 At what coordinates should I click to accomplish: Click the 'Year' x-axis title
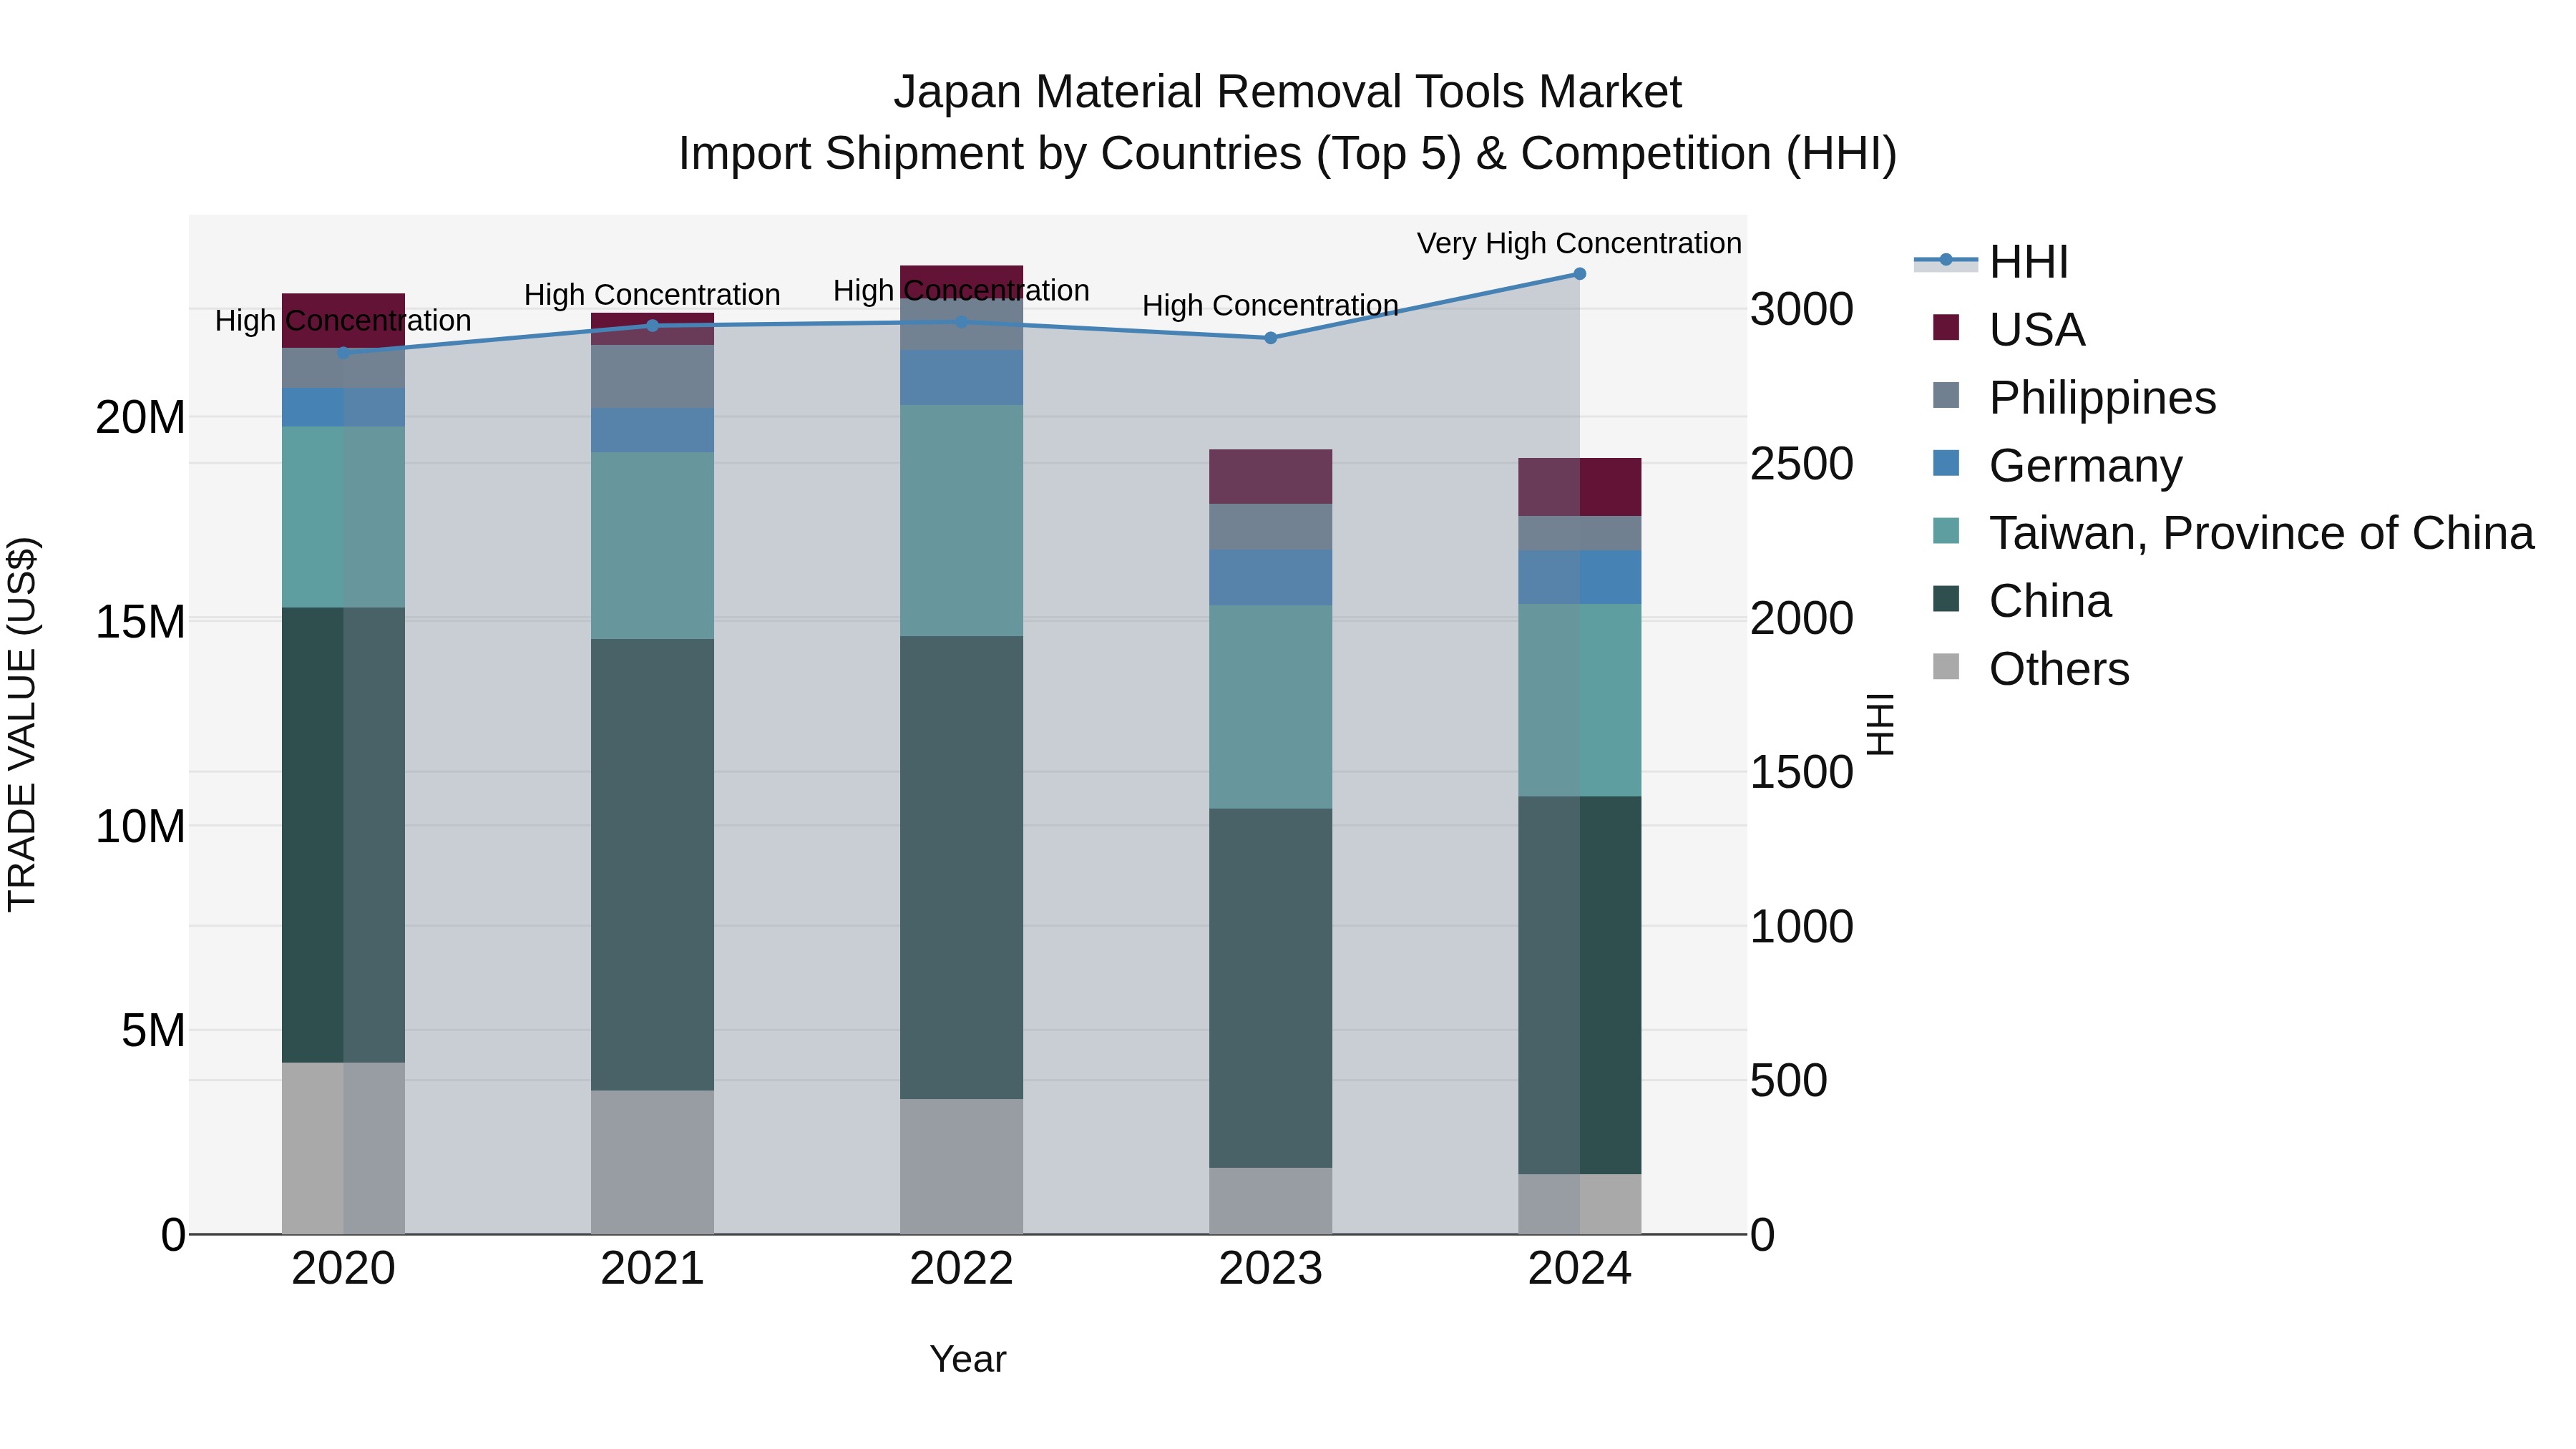[x=968, y=1359]
